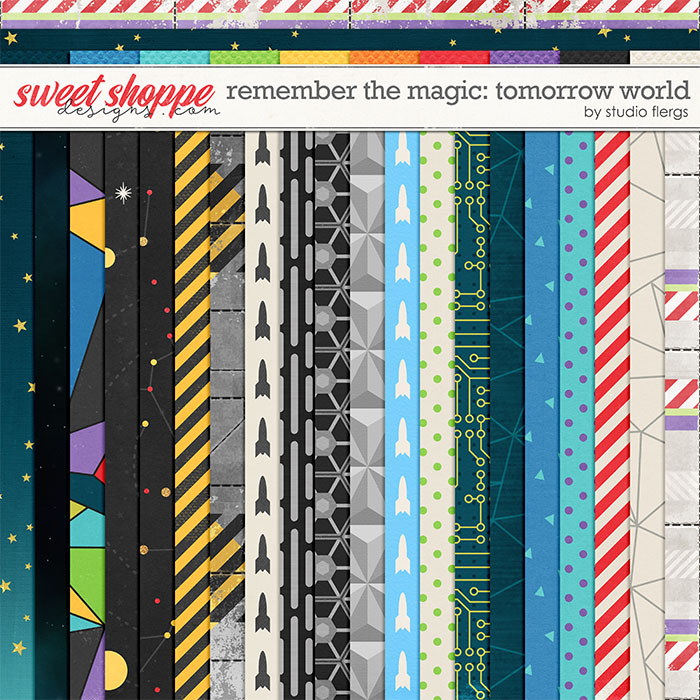Select the dark teal web lines paper
The height and width of the screenshot is (700, 700).
[507, 416]
